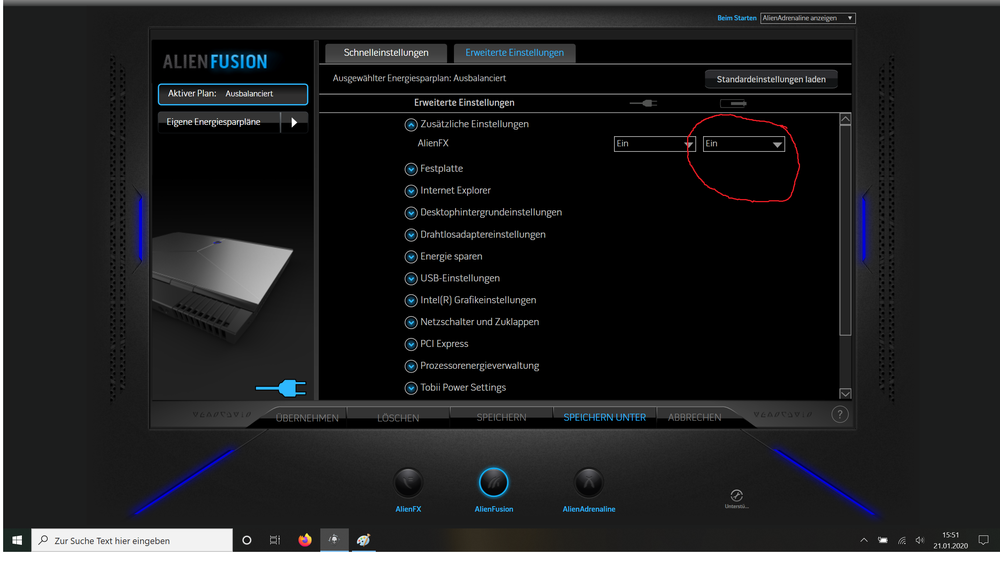Switch to the Erweiterte Einstellungen tab
1000x562 pixels.
[514, 53]
